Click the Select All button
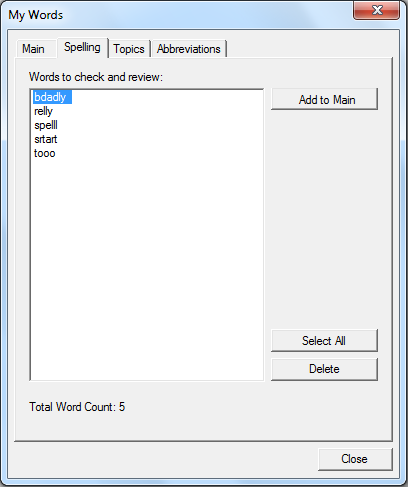This screenshot has width=408, height=487. pos(324,340)
